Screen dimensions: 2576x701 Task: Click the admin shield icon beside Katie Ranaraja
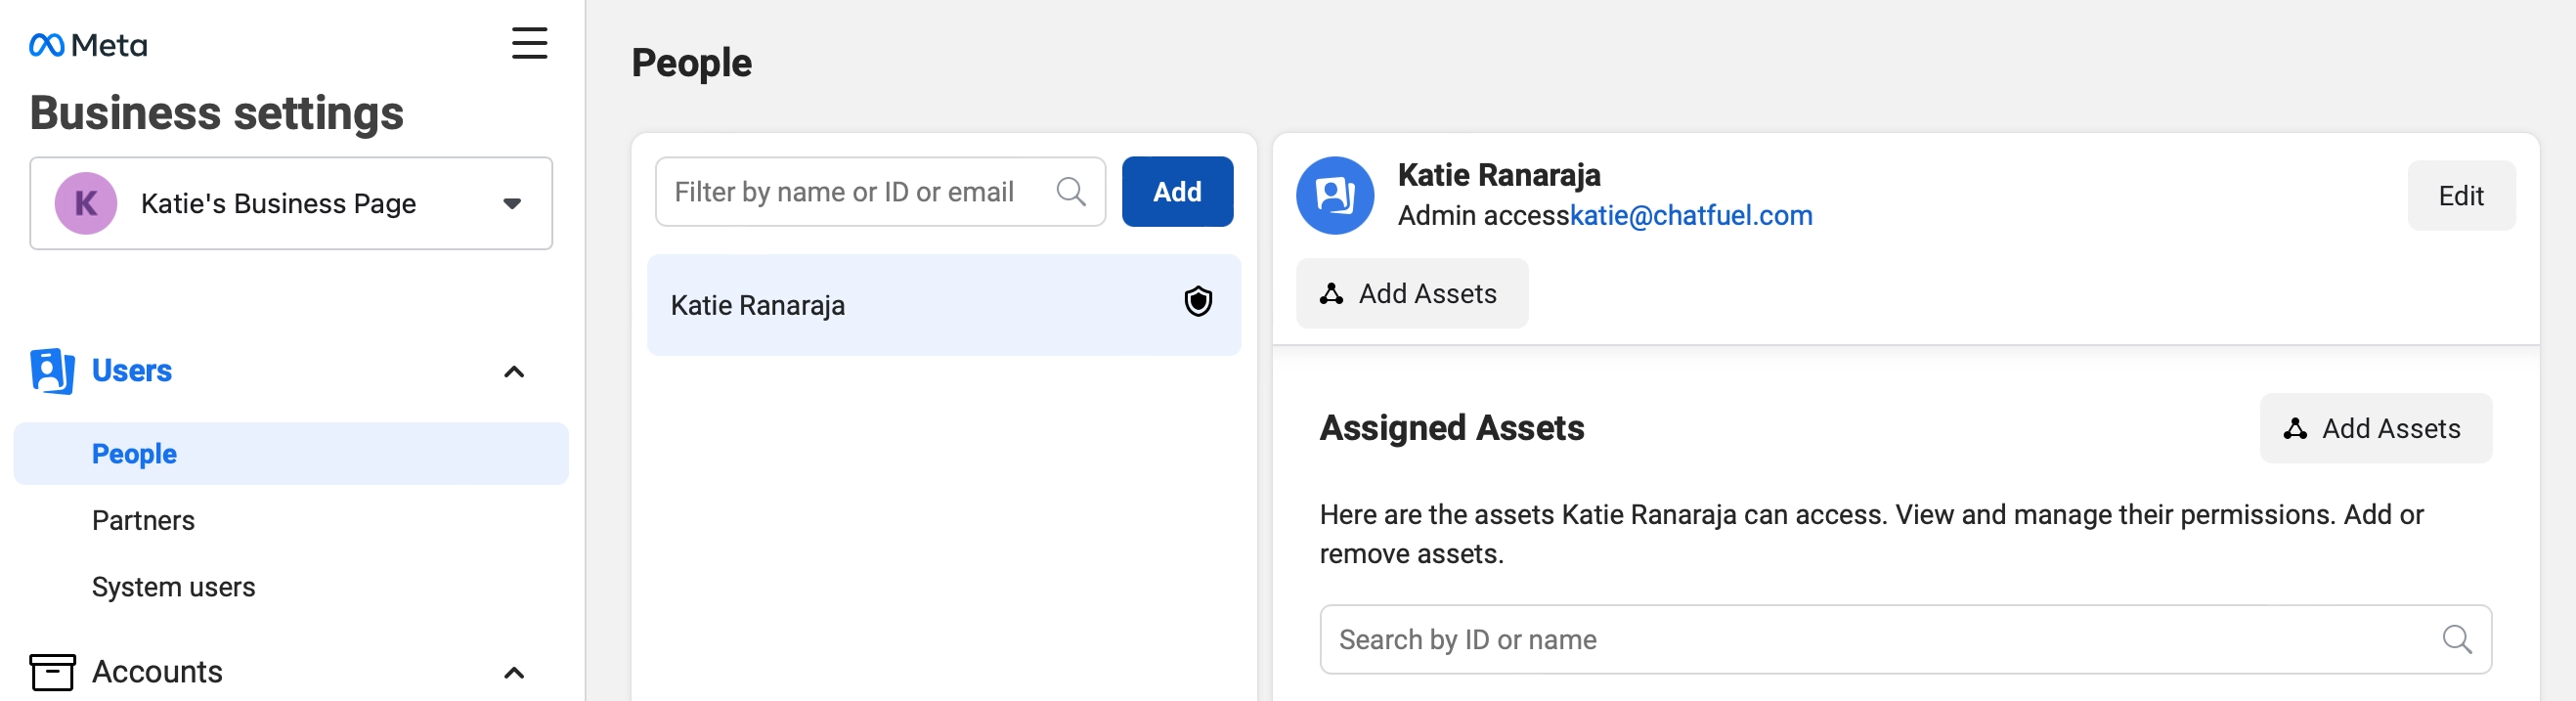point(1198,302)
